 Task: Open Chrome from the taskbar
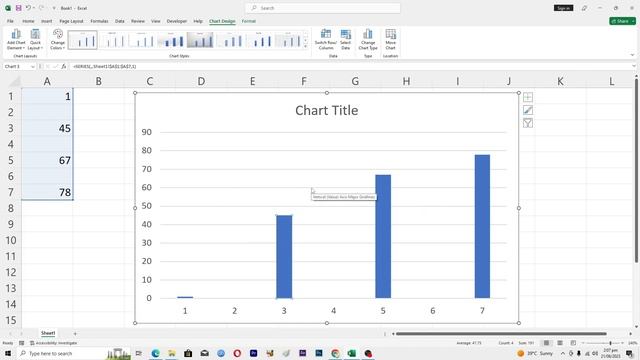[x=335, y=353]
